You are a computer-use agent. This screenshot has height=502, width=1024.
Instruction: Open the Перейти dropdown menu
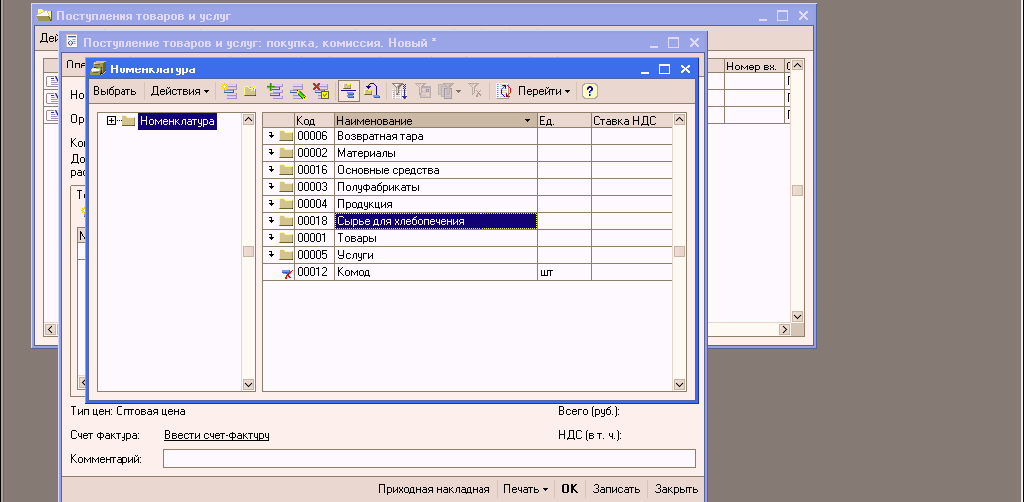coord(543,91)
